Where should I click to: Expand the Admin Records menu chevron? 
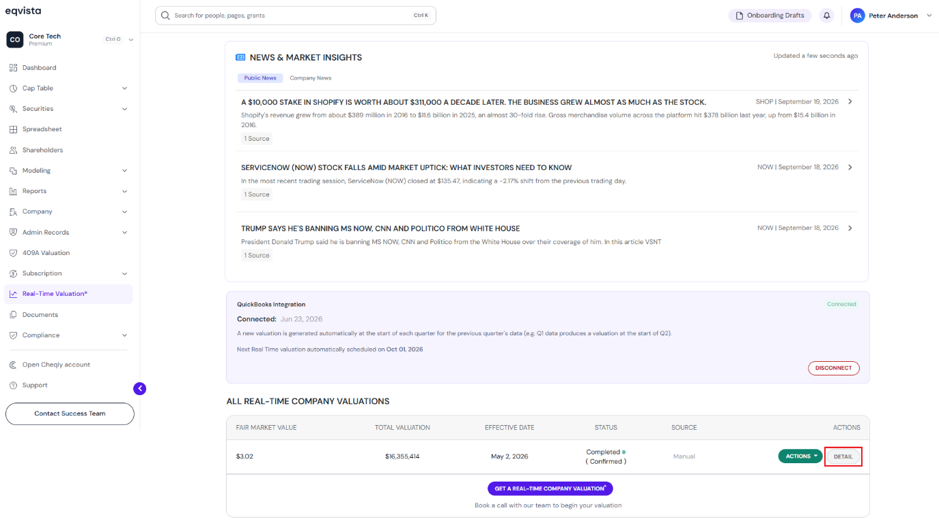coord(125,232)
